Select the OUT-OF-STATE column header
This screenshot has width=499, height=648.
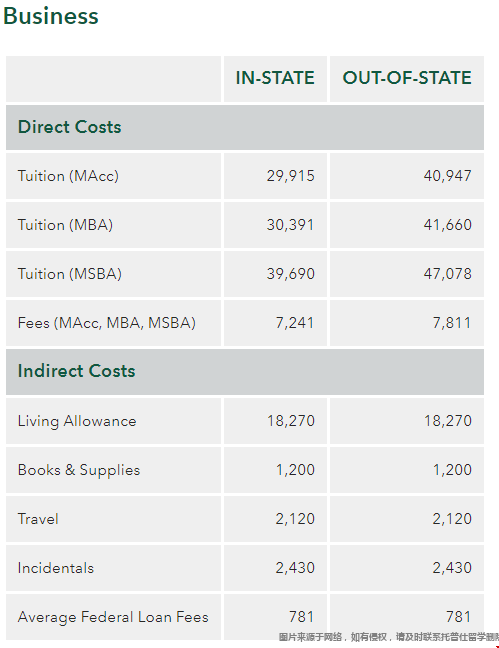(x=407, y=78)
